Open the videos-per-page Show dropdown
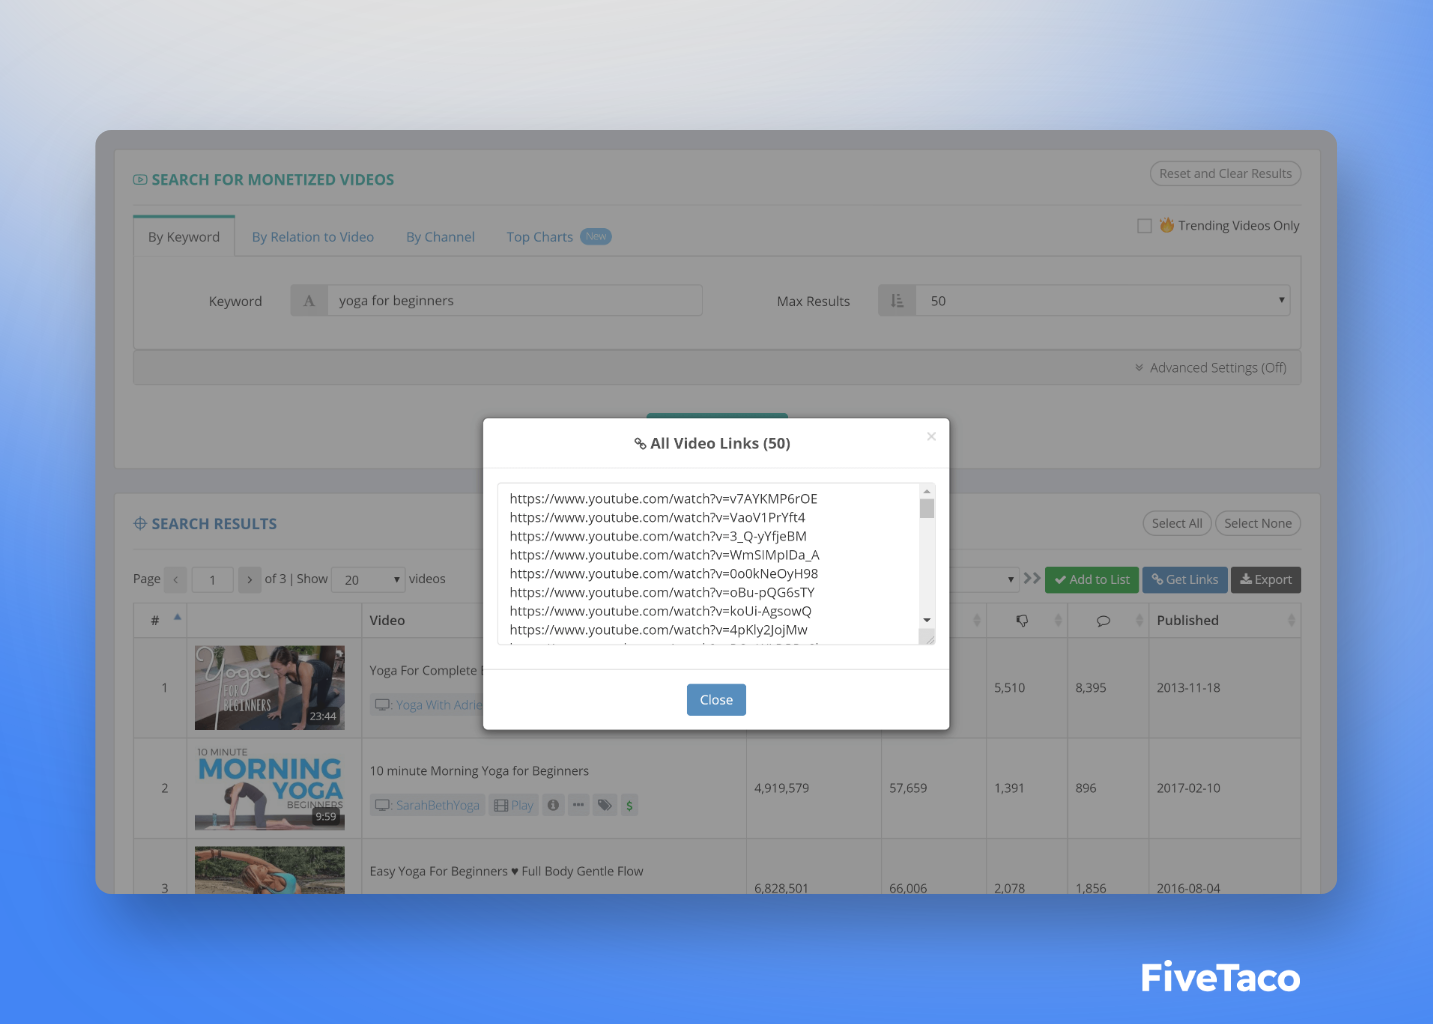 pyautogui.click(x=368, y=580)
